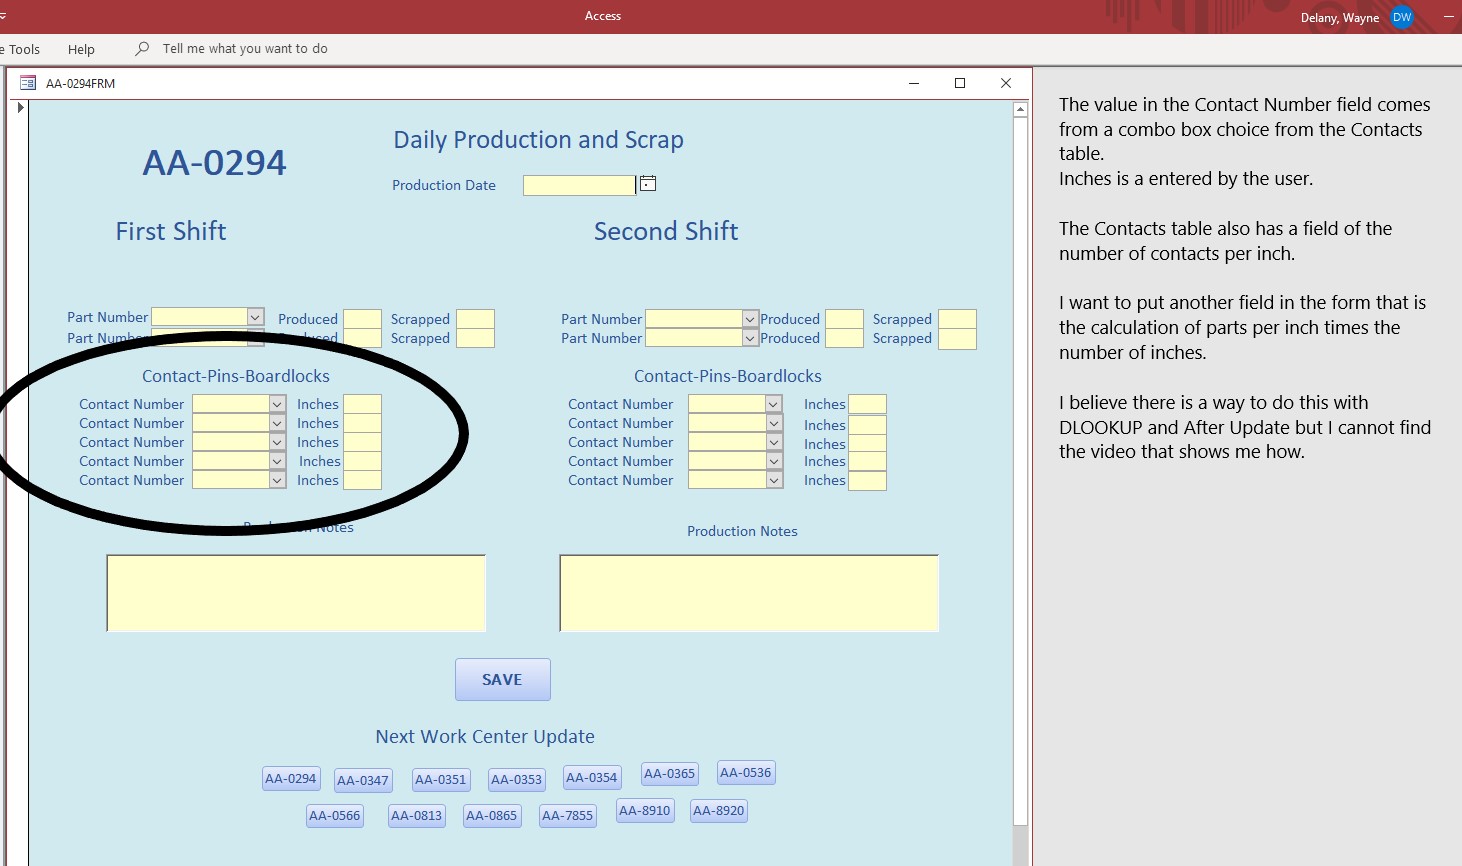
Task: Expand first Contact Number dropdown in First Shift
Action: [x=277, y=404]
